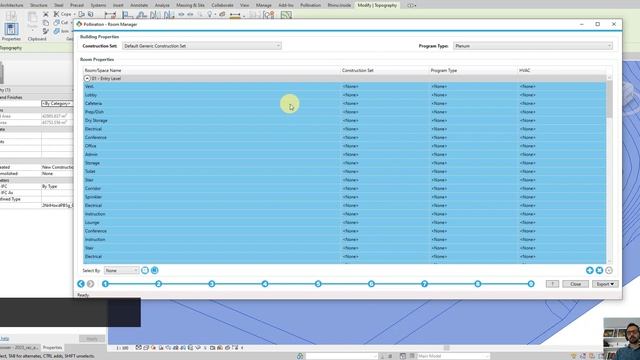This screenshot has height=360, width=640.
Task: Open the Export dropdown button
Action: point(605,284)
